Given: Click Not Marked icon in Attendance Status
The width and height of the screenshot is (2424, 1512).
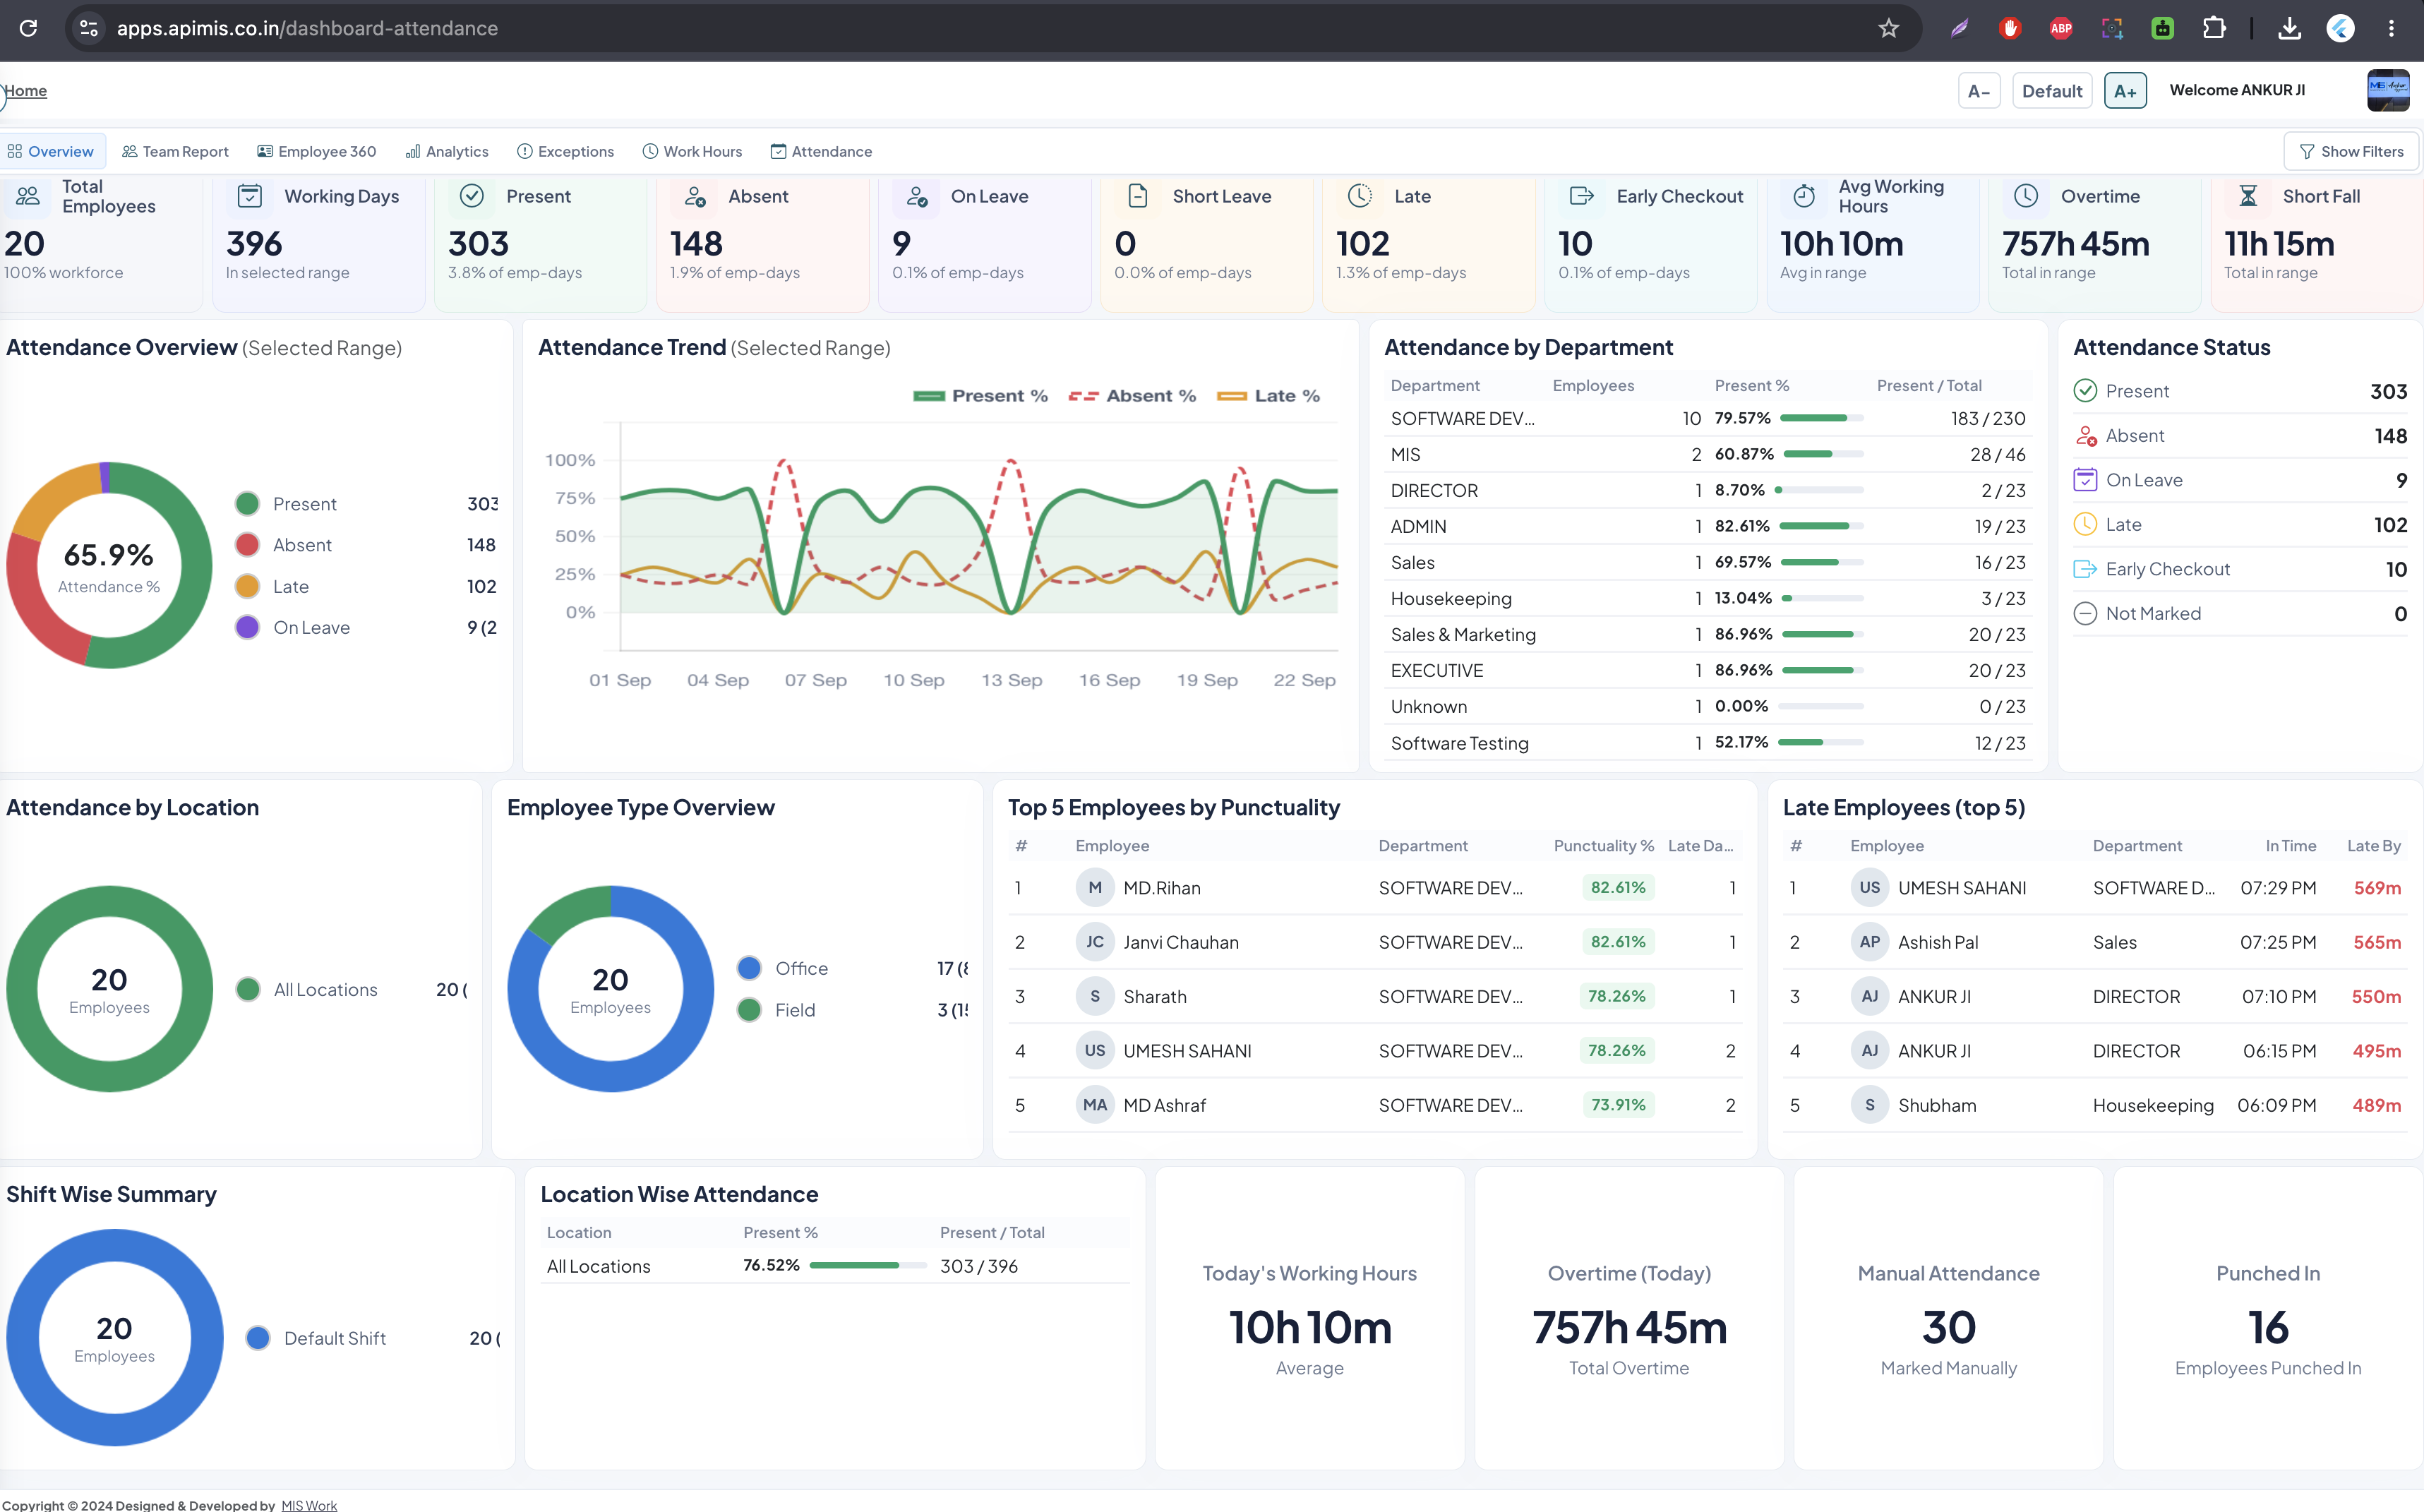Looking at the screenshot, I should (x=2085, y=614).
